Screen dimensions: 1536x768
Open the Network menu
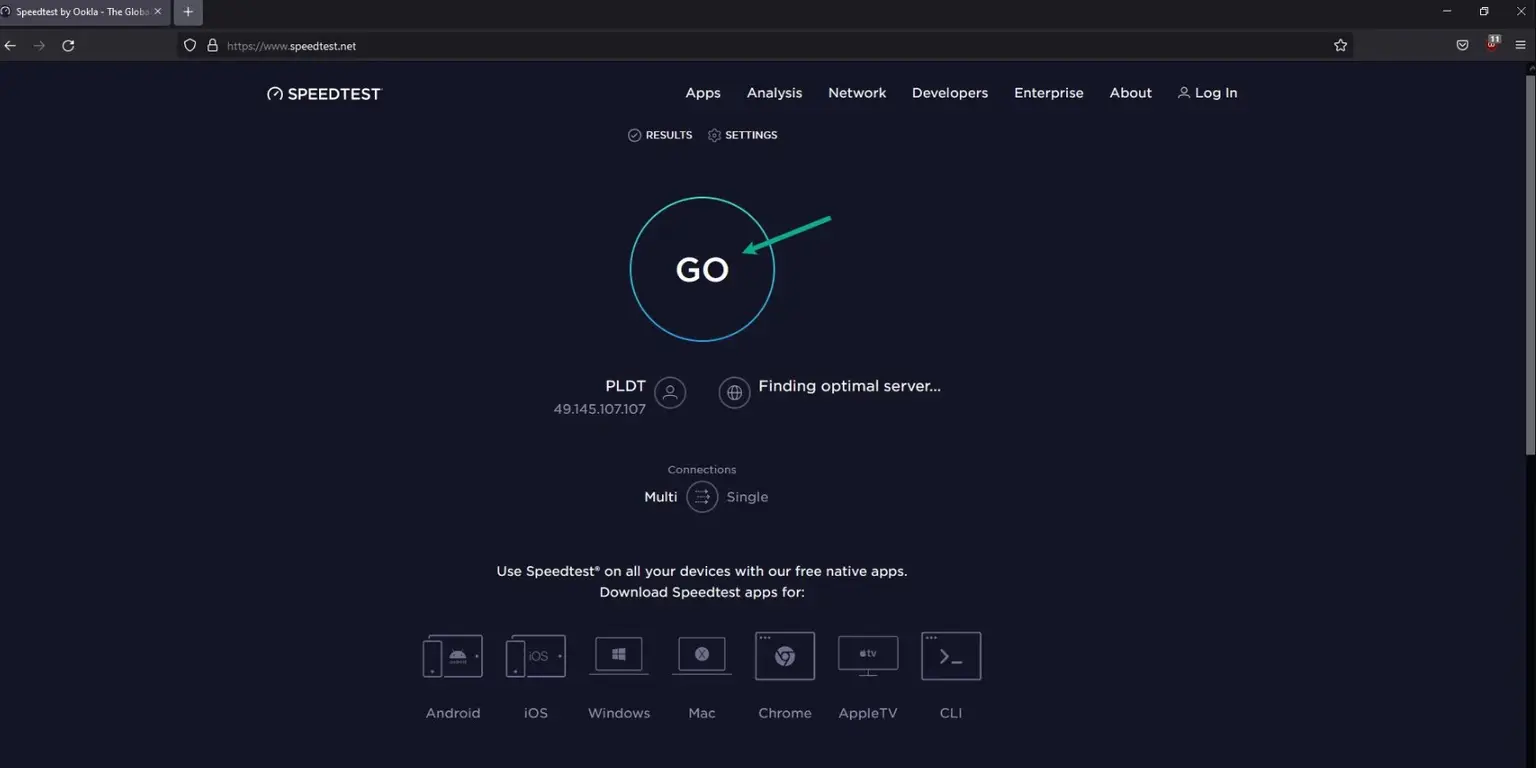pyautogui.click(x=857, y=93)
